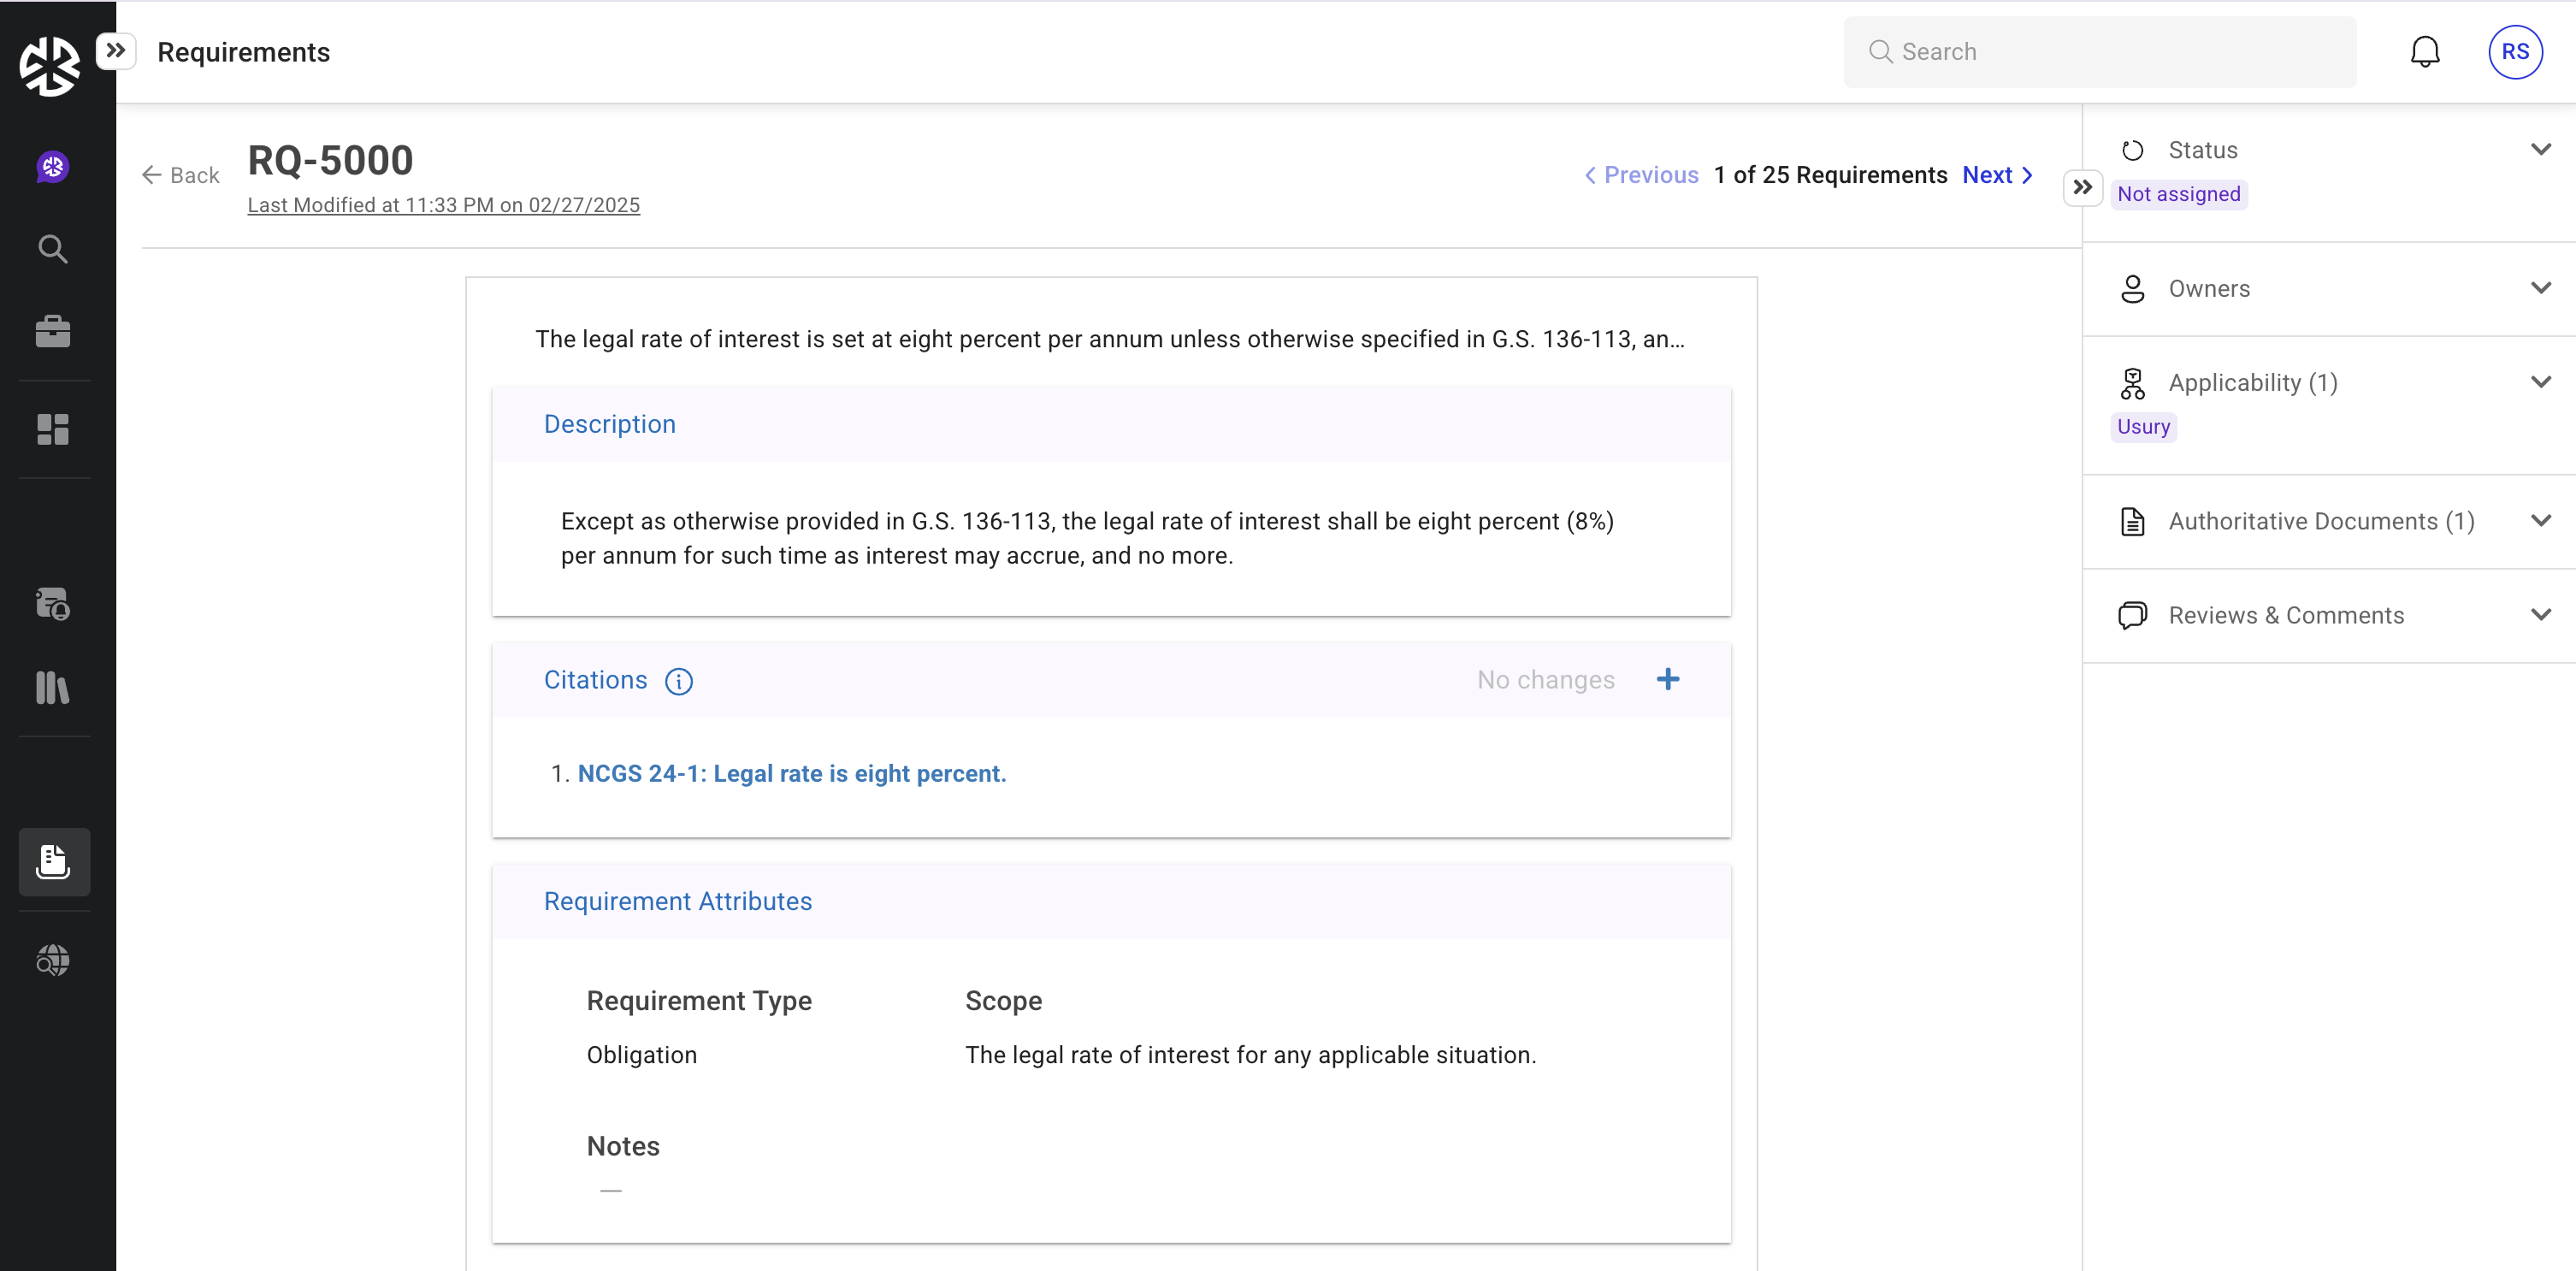This screenshot has height=1271, width=2576.
Task: Open the NCGS 24-1 citation link
Action: 791,773
